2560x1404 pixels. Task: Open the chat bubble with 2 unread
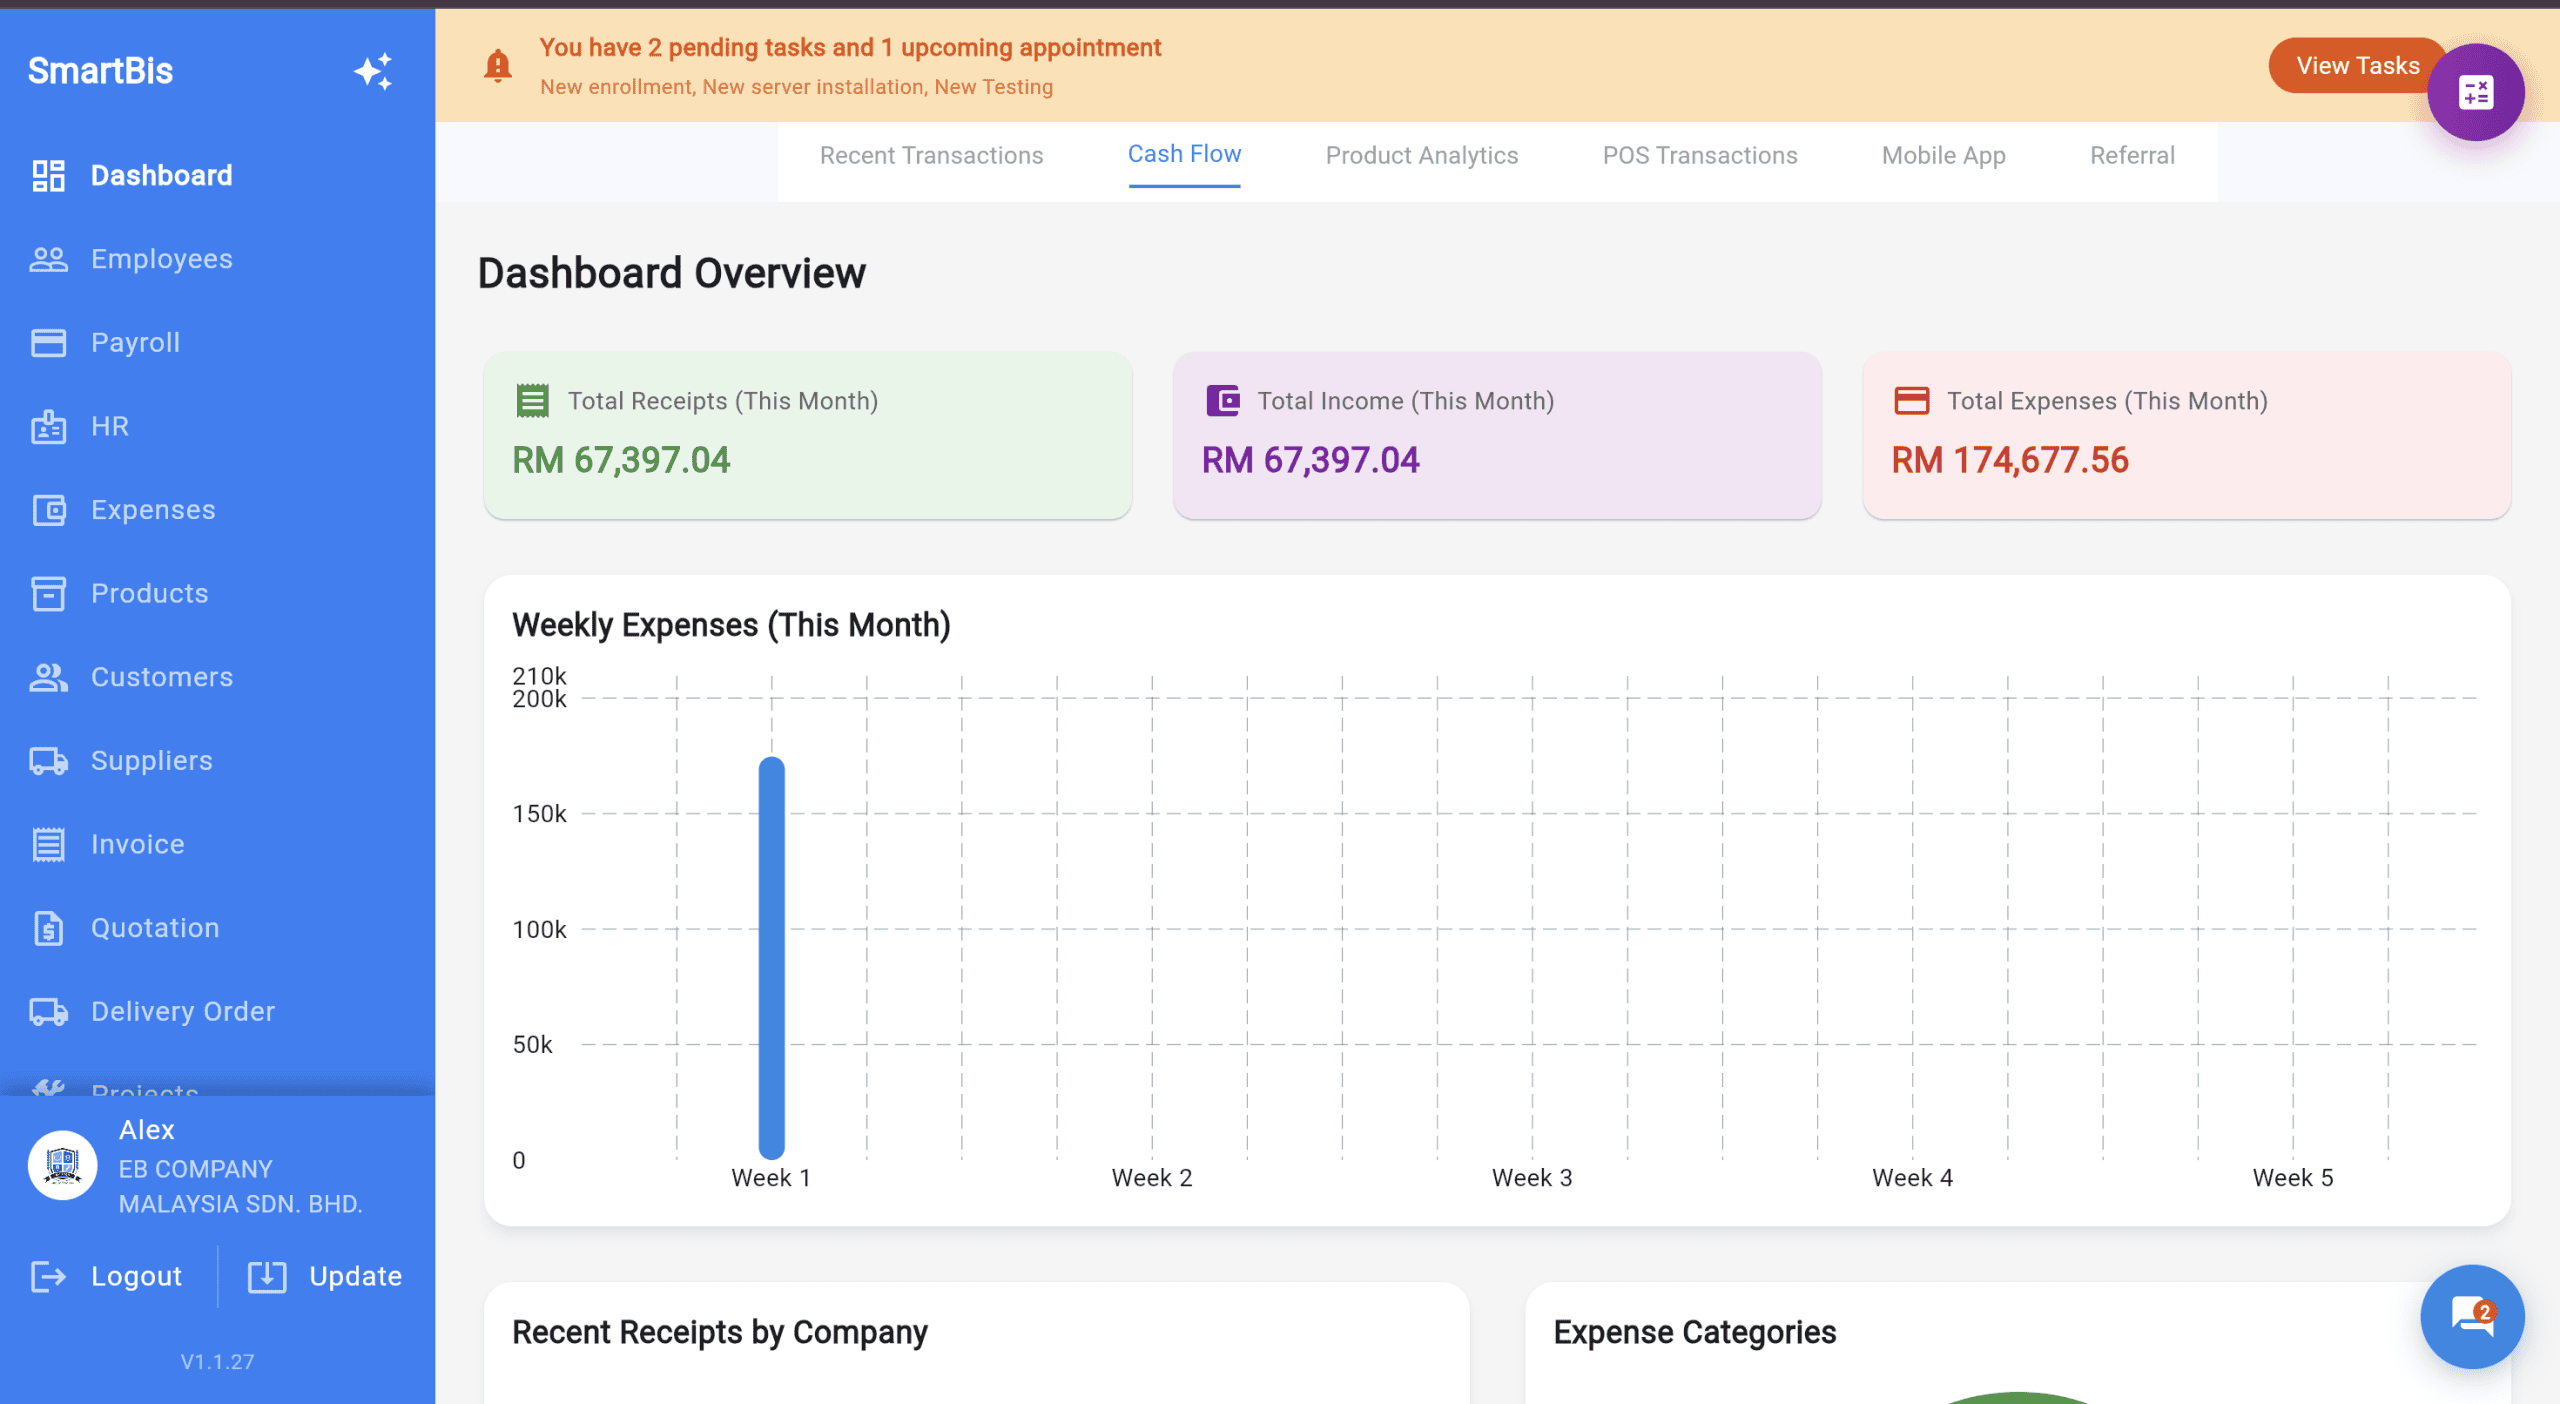pos(2472,1316)
